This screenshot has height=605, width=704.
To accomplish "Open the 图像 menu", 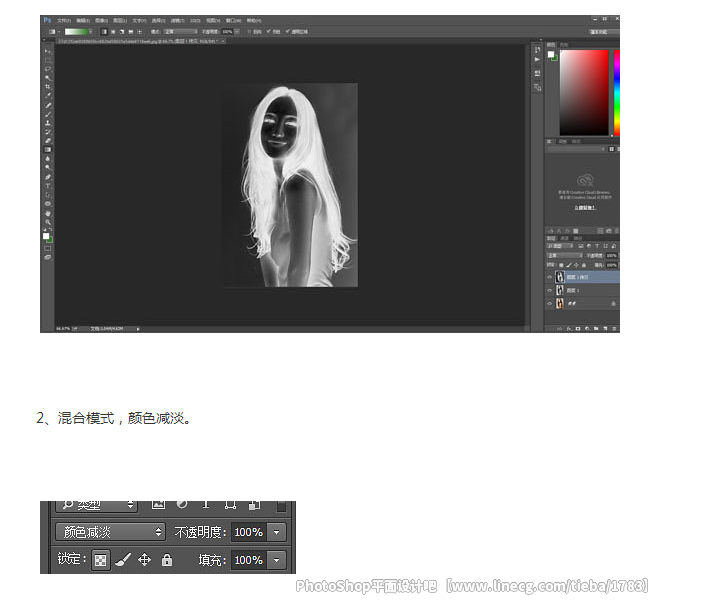I will pos(101,21).
